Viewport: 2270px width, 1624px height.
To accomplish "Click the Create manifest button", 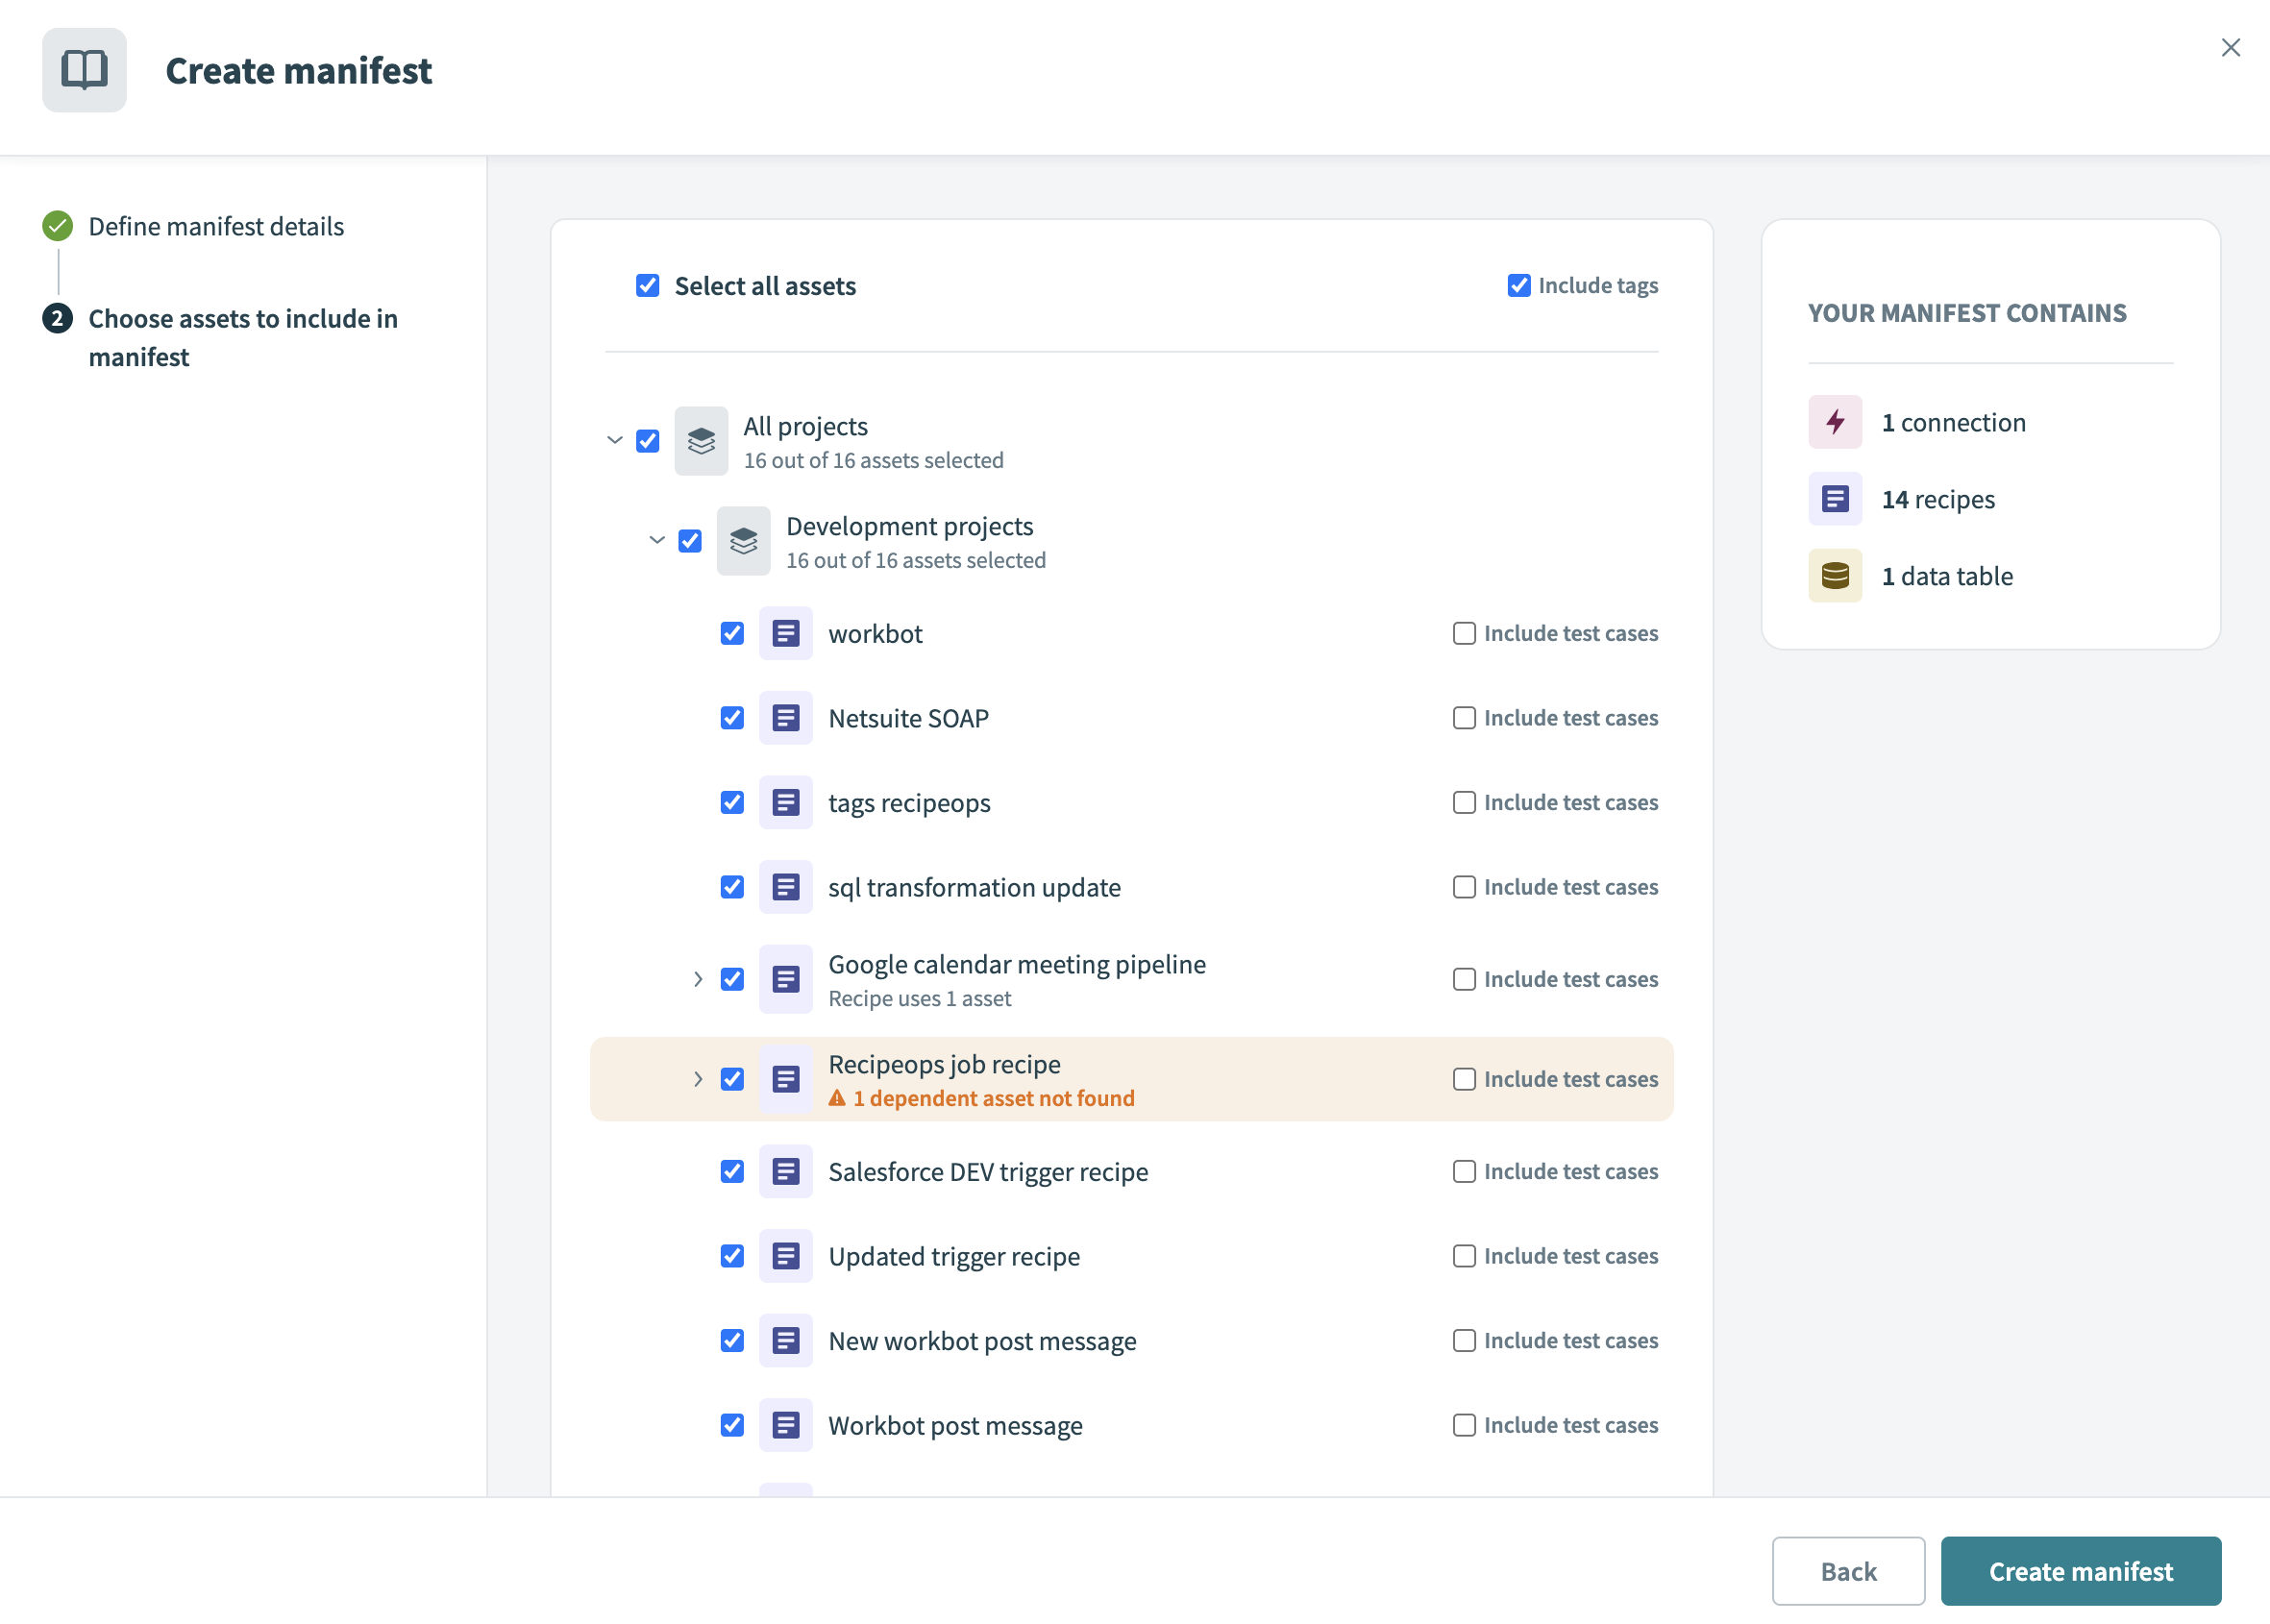I will click(x=2081, y=1570).
